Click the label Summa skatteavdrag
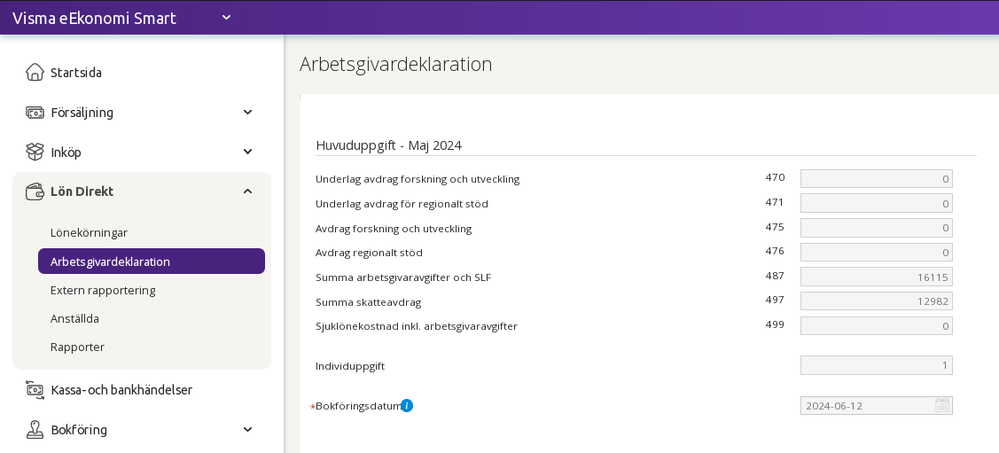 (368, 302)
